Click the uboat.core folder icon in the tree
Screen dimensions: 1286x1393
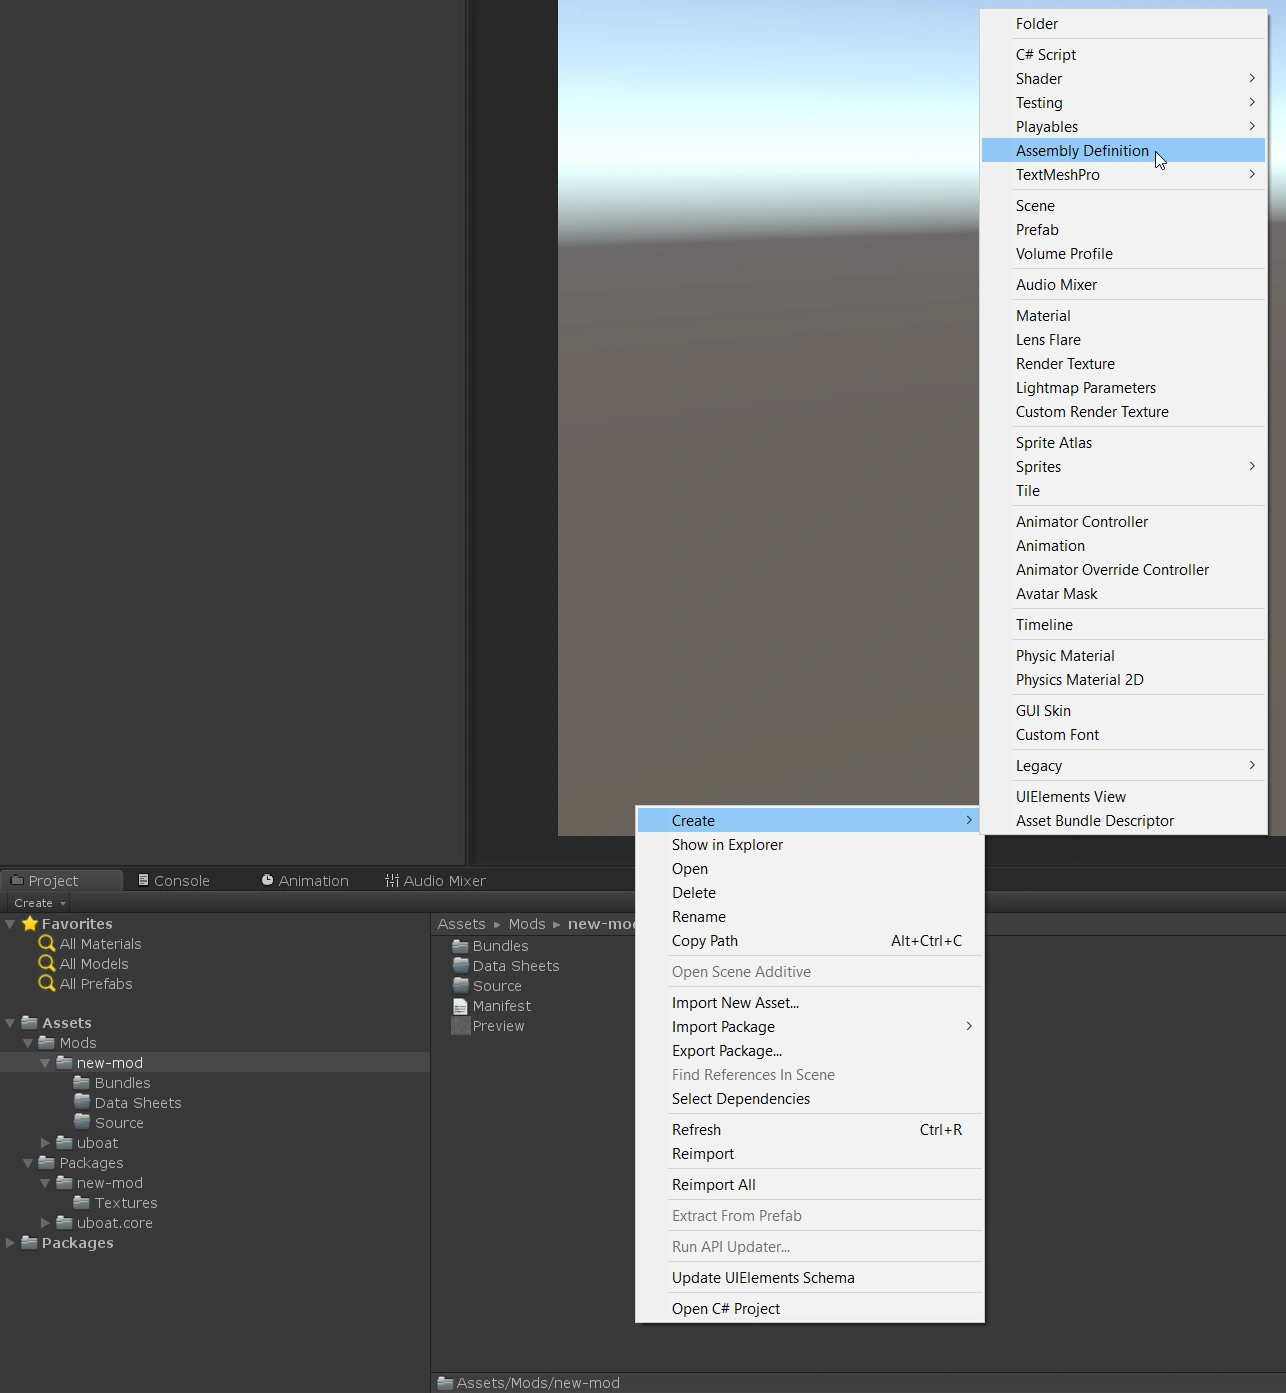point(65,1222)
